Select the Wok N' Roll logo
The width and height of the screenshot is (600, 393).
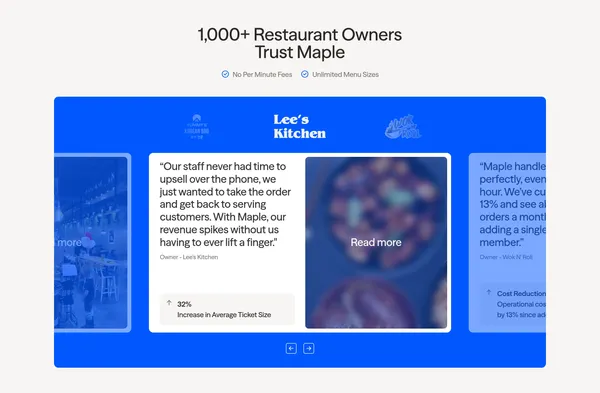(x=403, y=127)
